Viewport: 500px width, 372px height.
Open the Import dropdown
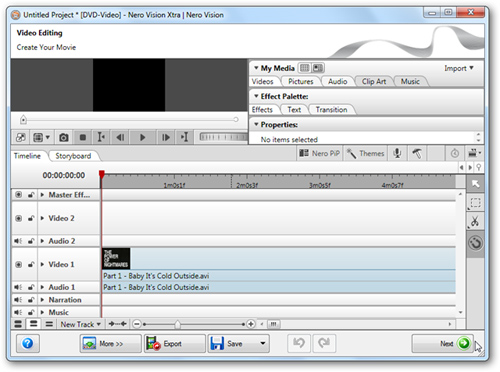coord(459,68)
